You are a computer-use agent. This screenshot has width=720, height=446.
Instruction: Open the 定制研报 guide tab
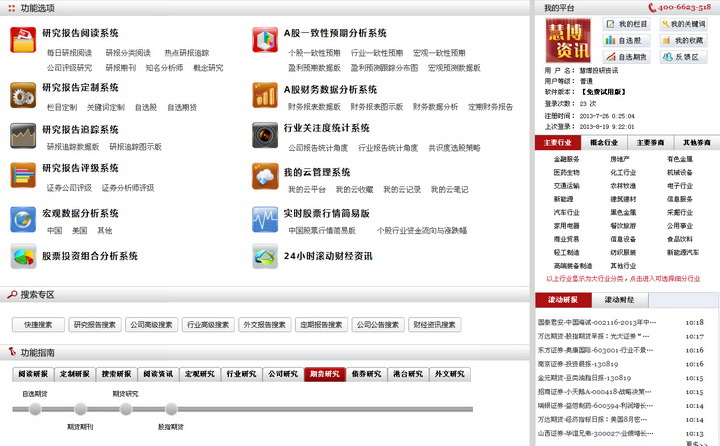[75, 374]
